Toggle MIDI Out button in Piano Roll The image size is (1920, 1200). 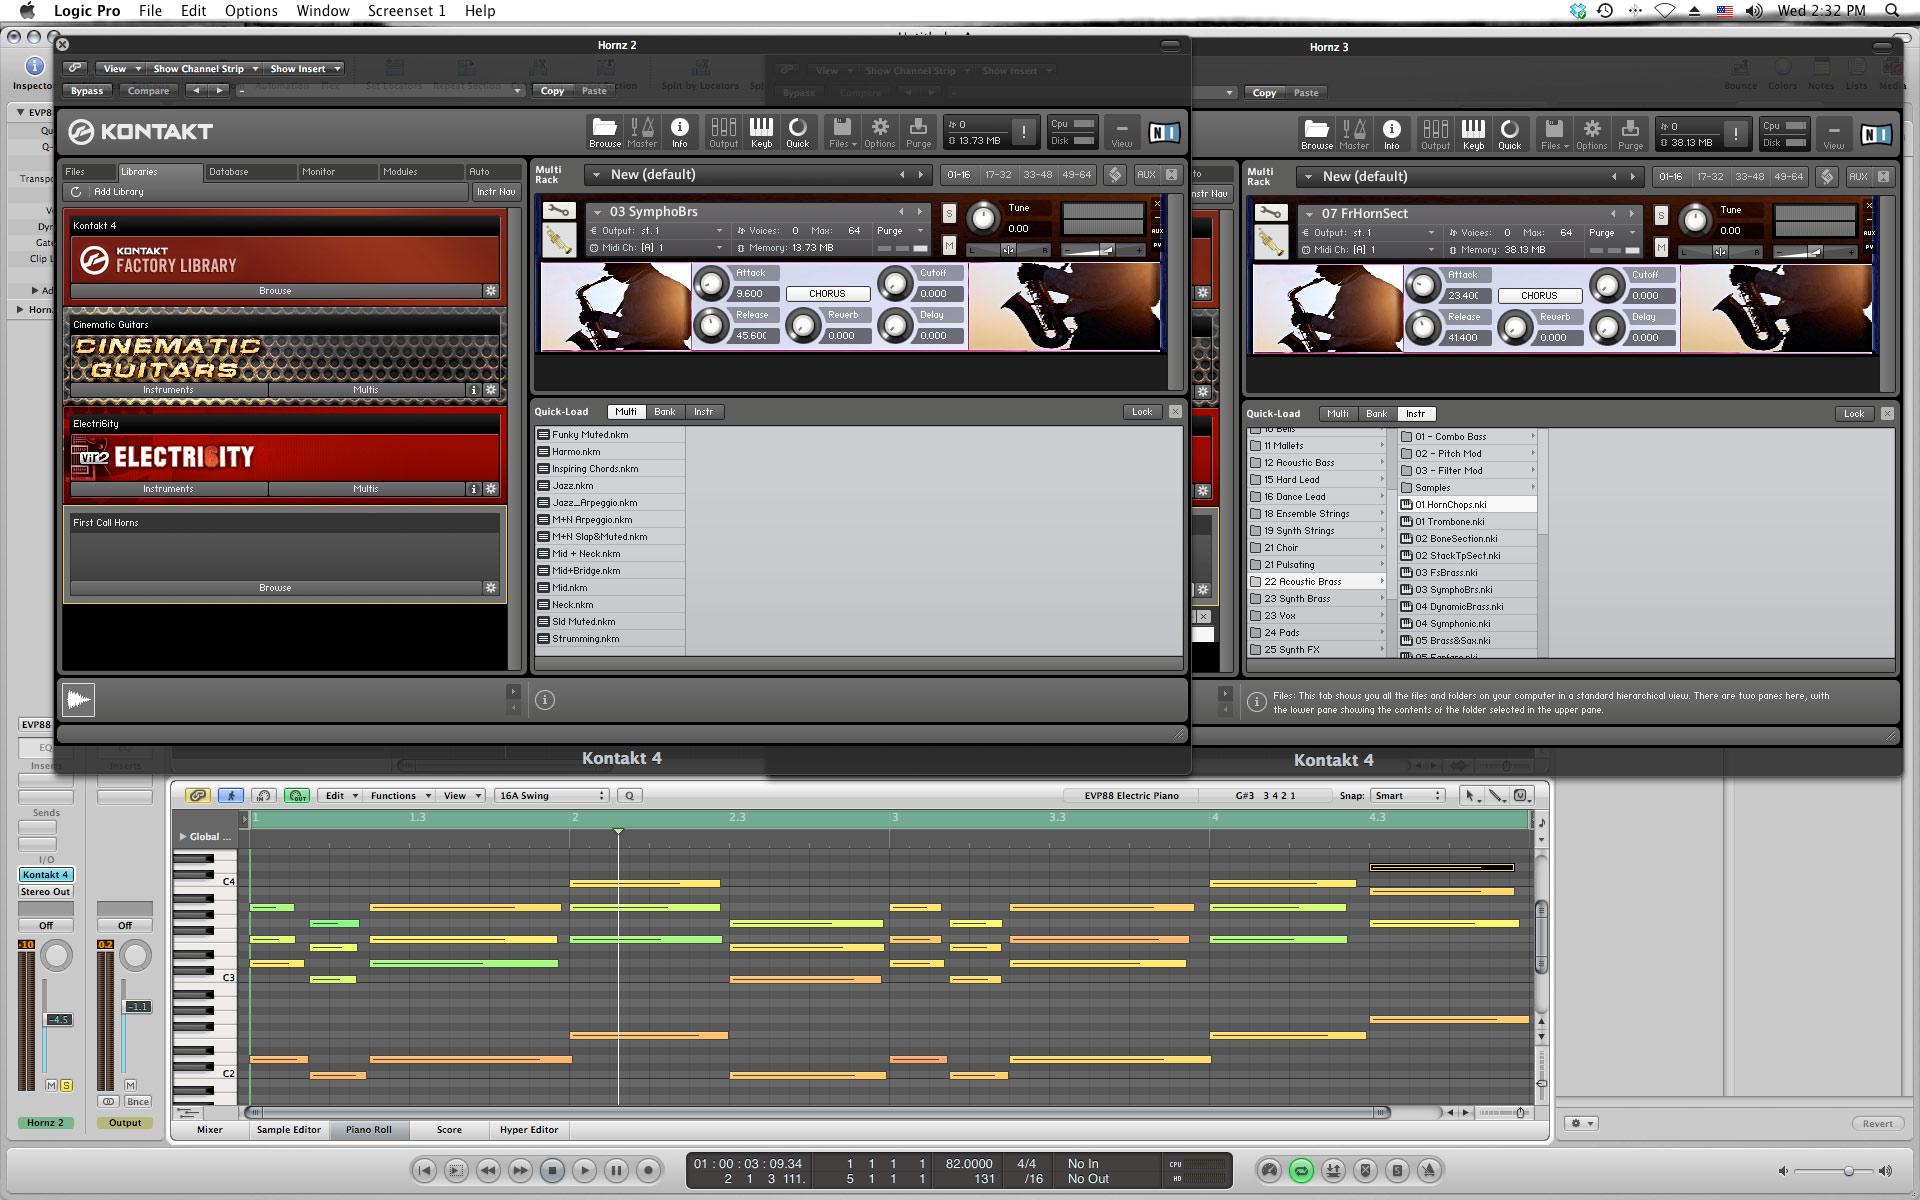click(297, 795)
